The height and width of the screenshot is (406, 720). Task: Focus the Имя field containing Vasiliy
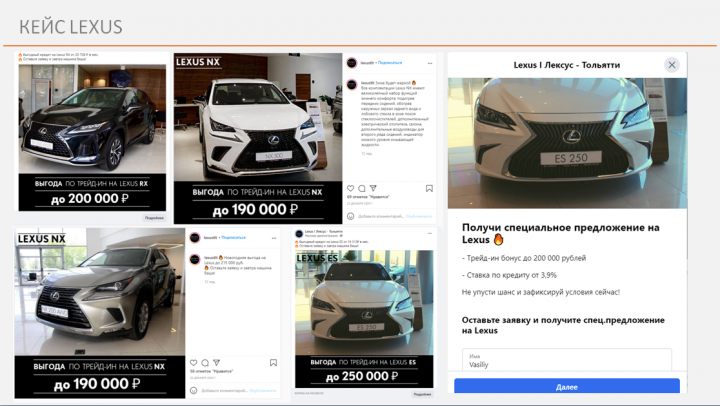(567, 360)
